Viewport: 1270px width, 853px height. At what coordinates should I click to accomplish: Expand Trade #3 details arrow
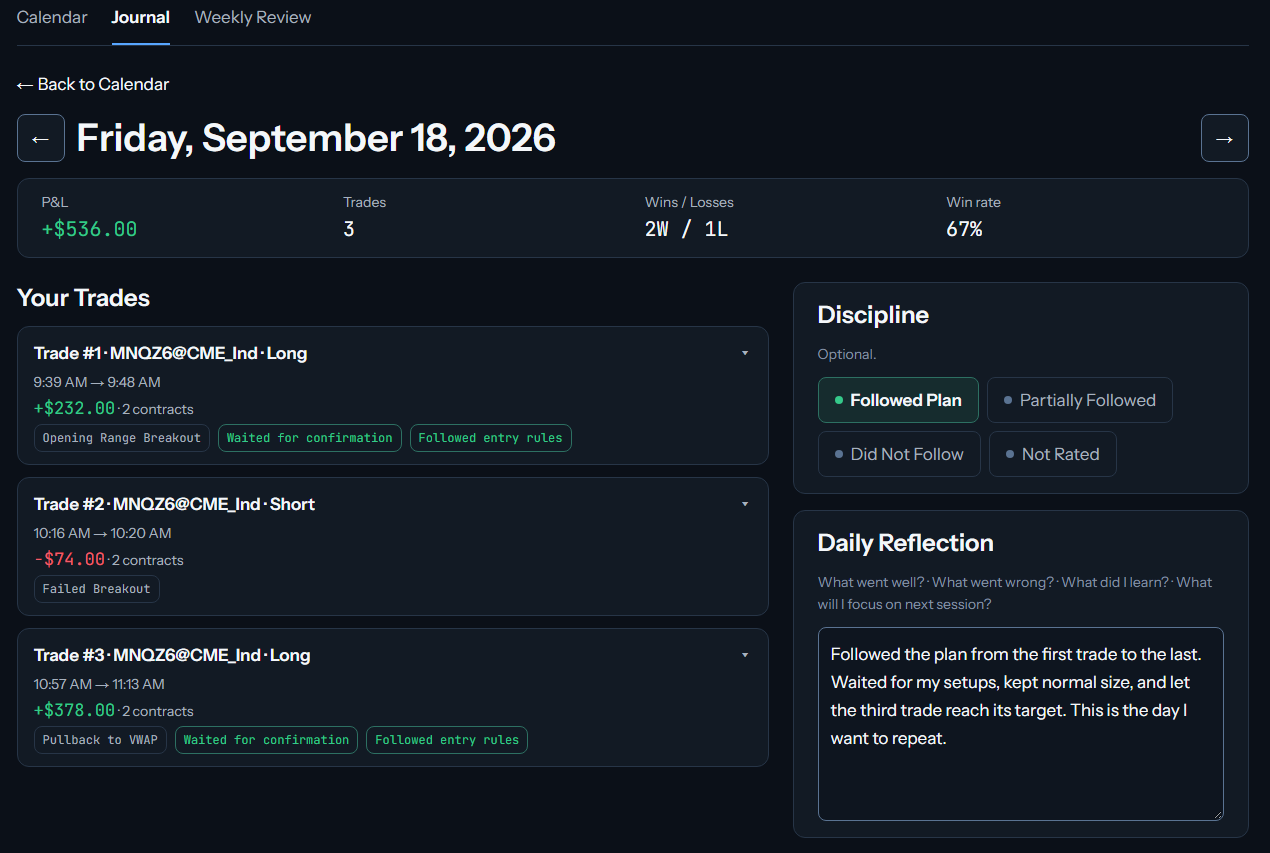(745, 655)
